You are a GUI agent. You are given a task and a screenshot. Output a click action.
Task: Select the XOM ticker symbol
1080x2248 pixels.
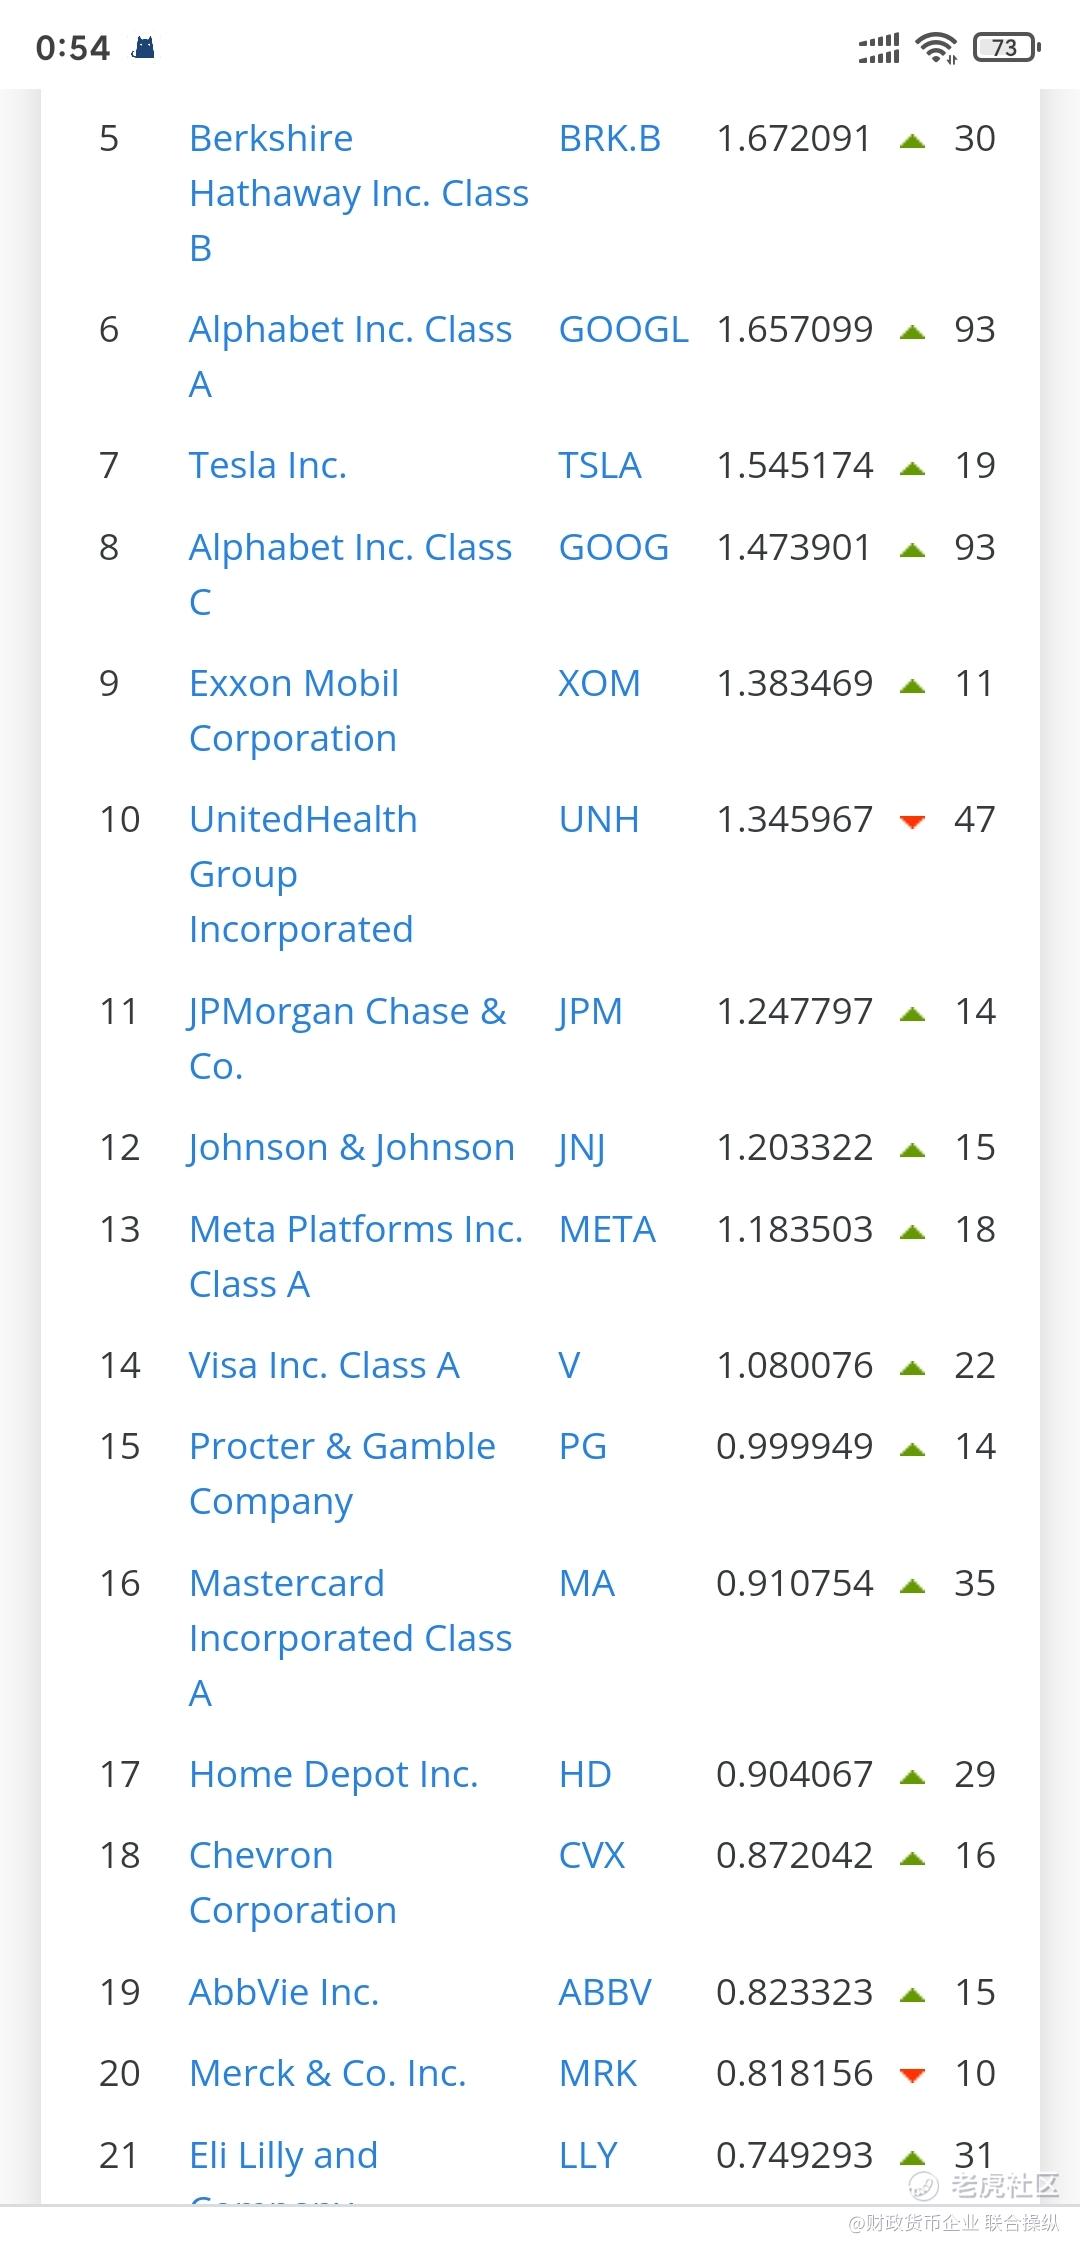[x=599, y=683]
